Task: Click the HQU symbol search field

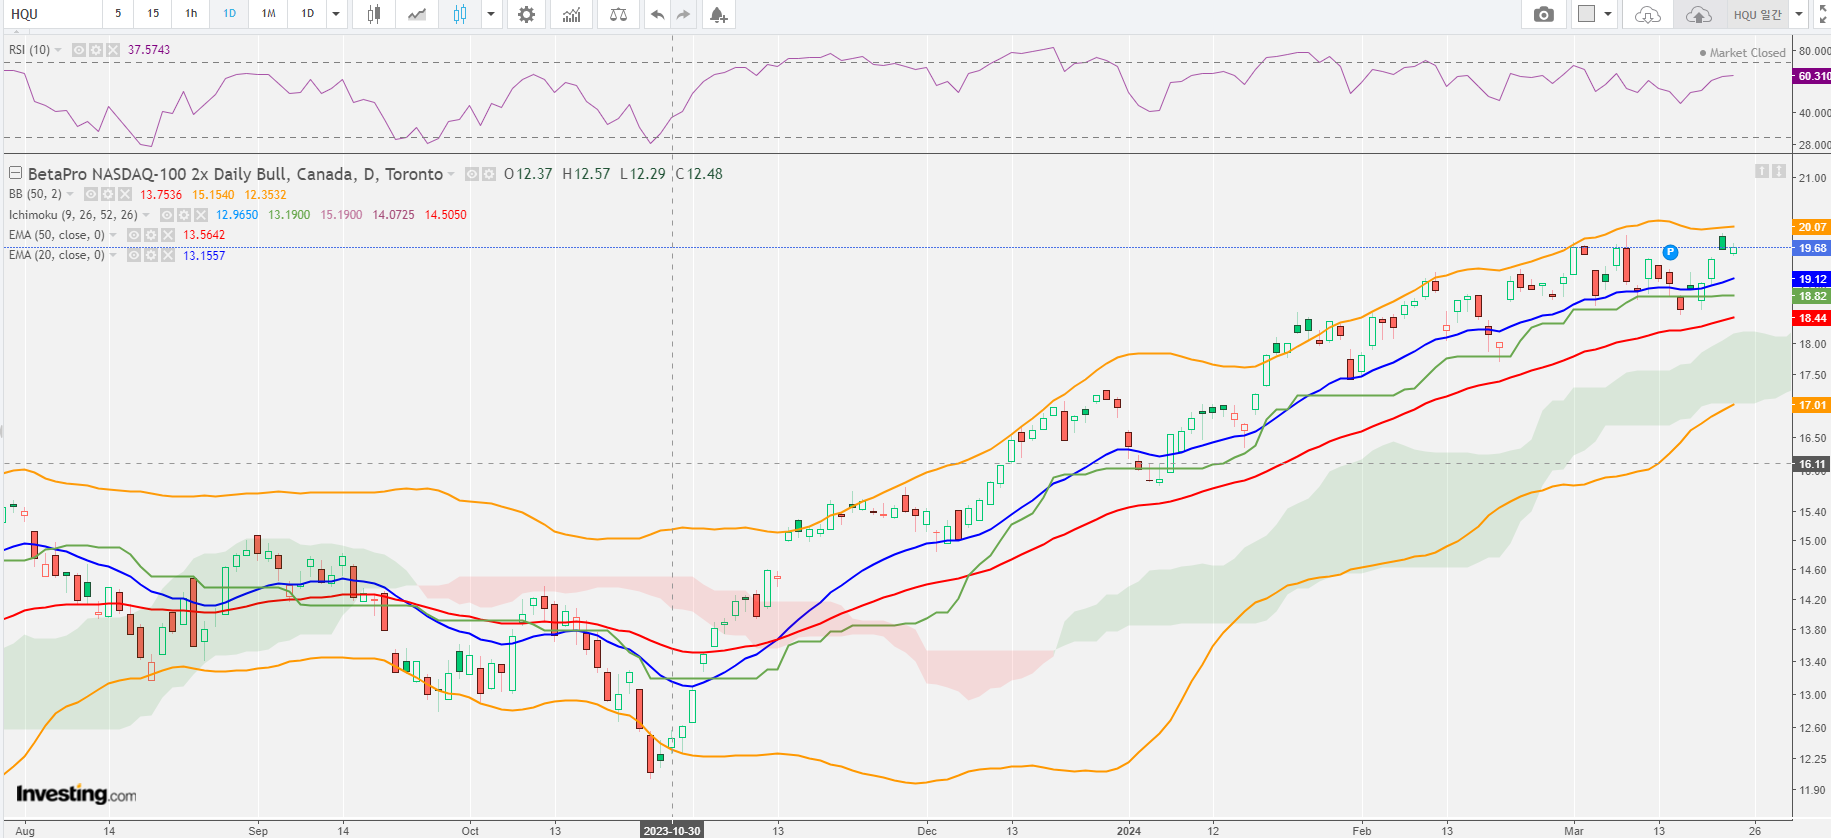Action: click(52, 14)
